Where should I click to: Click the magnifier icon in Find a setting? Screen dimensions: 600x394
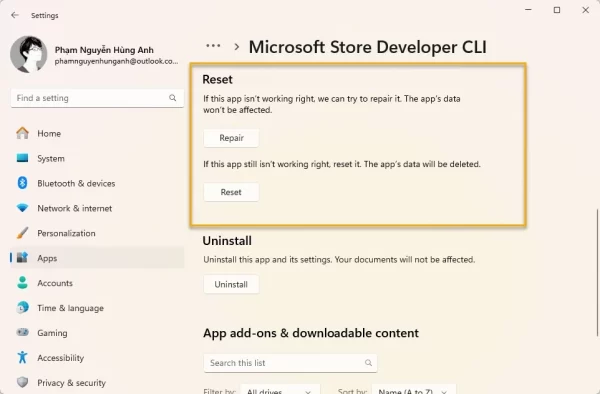click(173, 98)
